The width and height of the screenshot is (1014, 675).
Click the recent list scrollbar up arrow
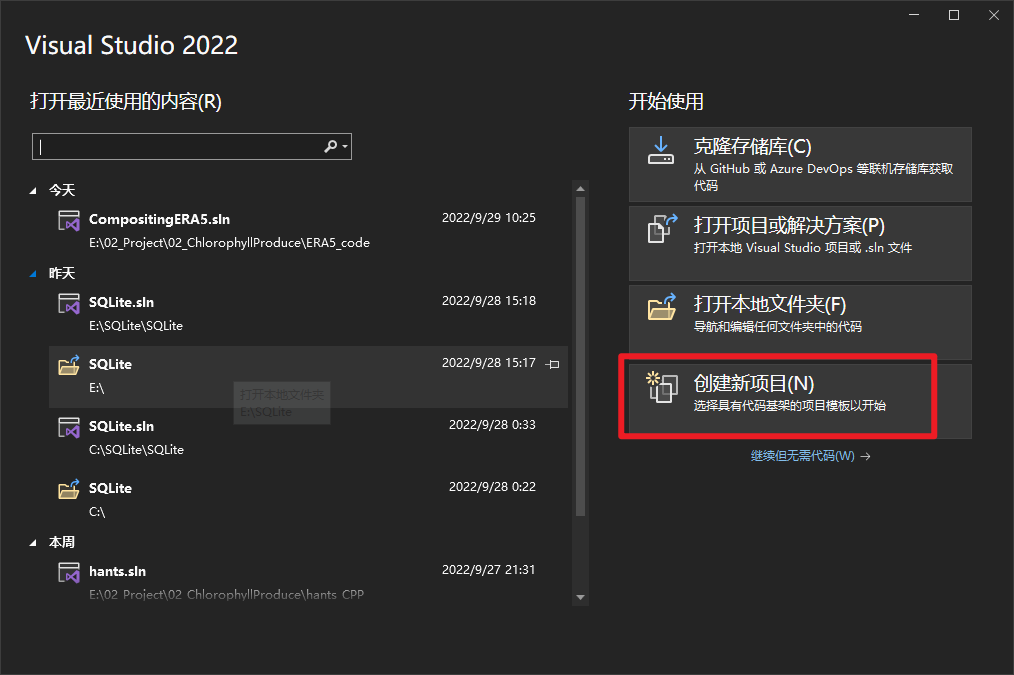pos(580,189)
